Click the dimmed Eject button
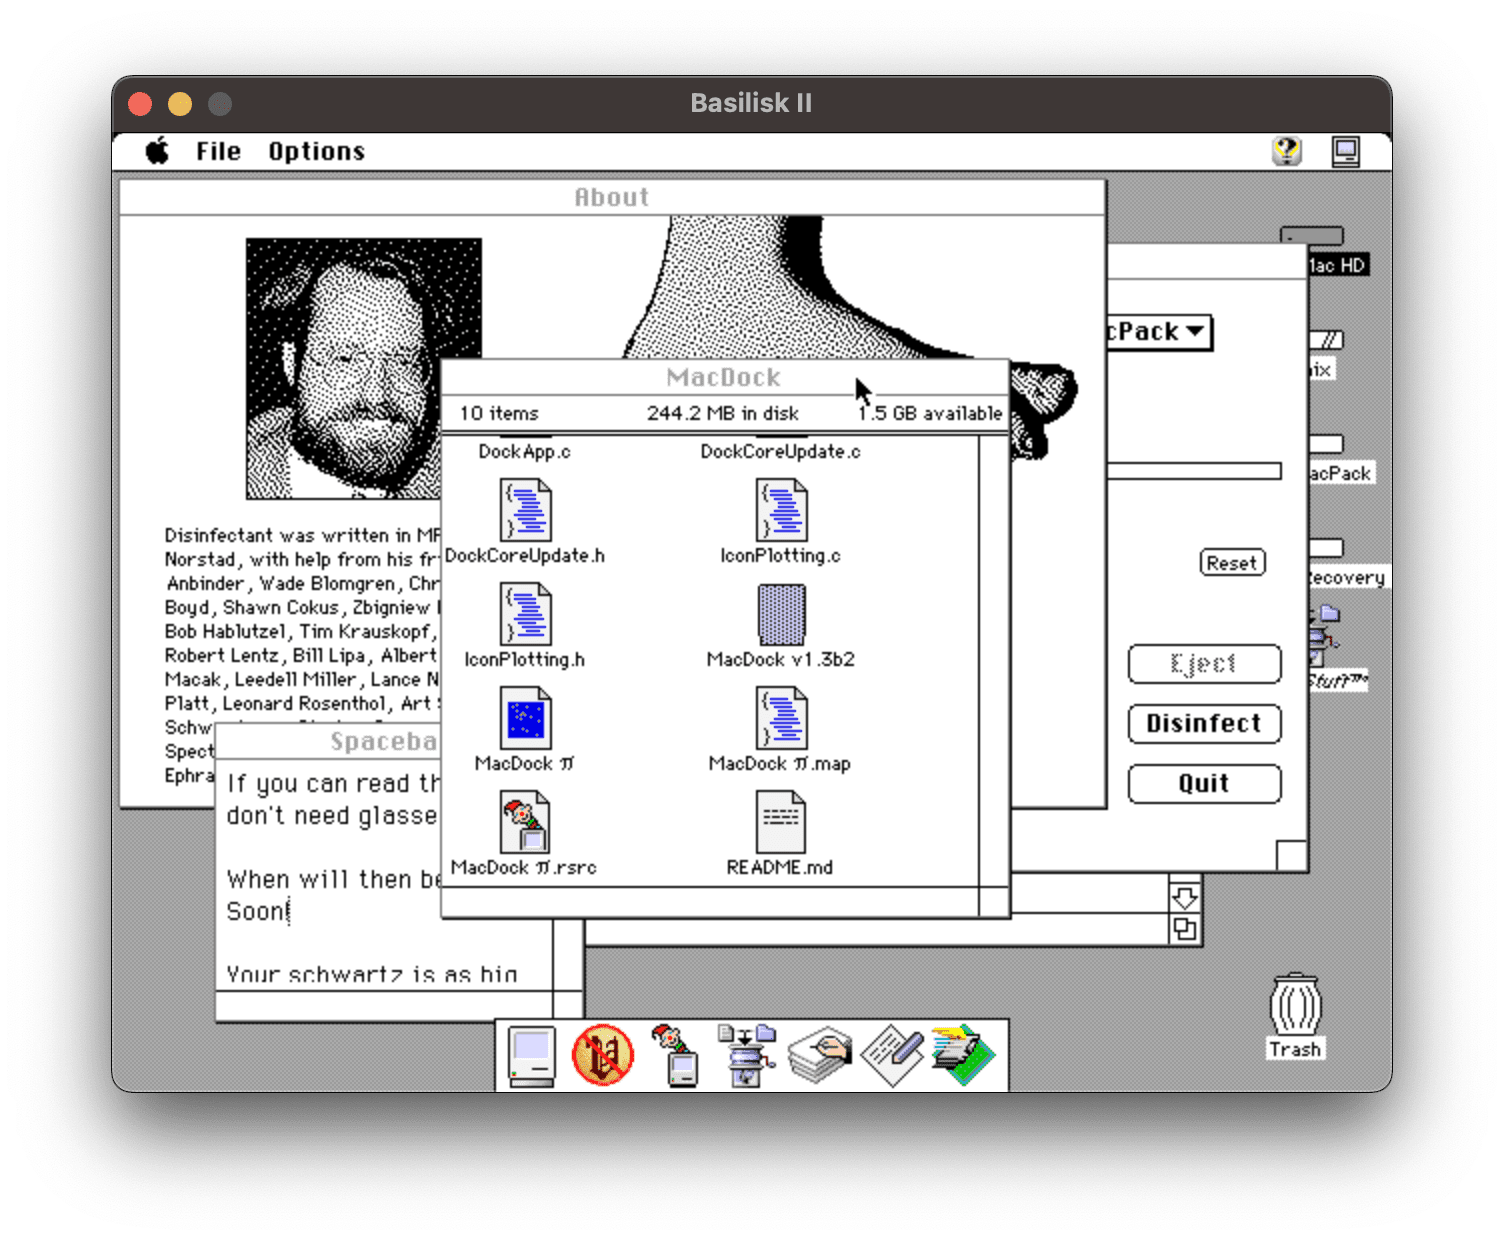This screenshot has height=1240, width=1504. click(x=1204, y=664)
